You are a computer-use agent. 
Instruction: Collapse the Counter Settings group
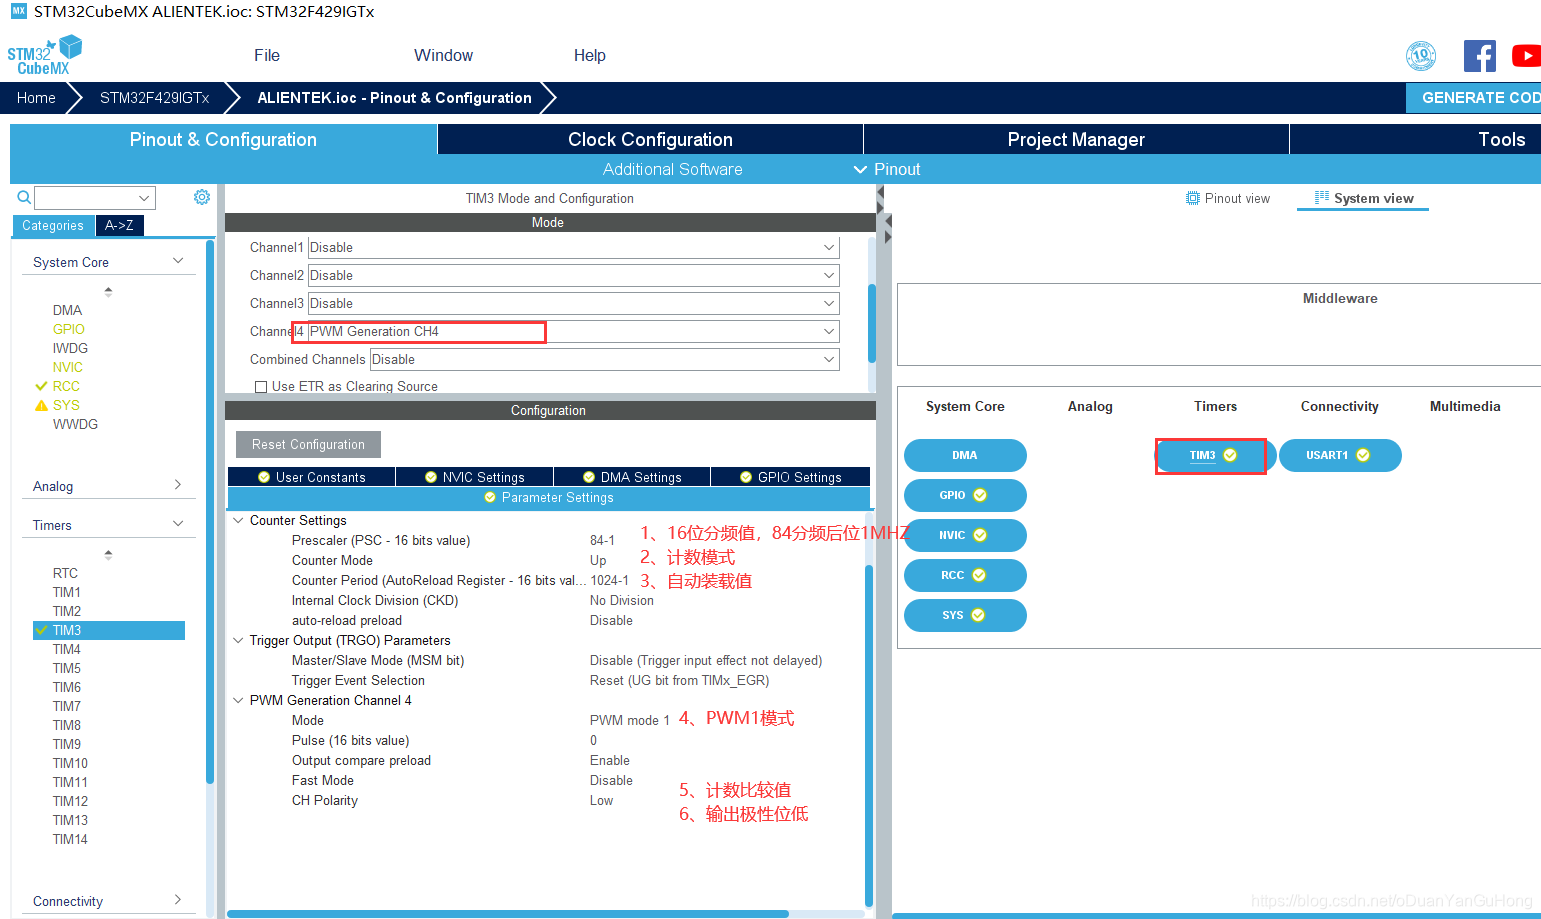click(x=238, y=520)
